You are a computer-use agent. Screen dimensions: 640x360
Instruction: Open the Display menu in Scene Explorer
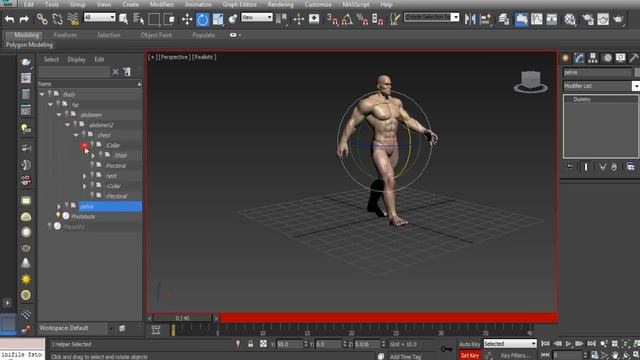tap(76, 60)
